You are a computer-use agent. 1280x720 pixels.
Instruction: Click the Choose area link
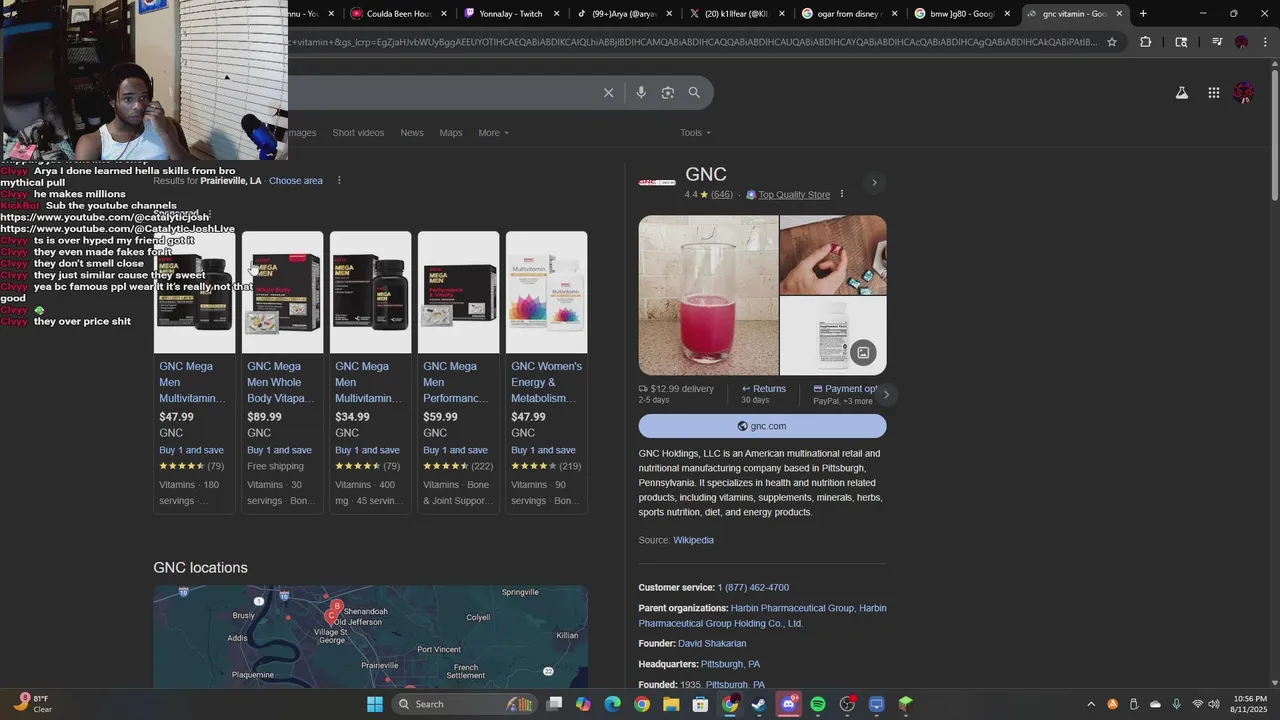[x=296, y=181]
